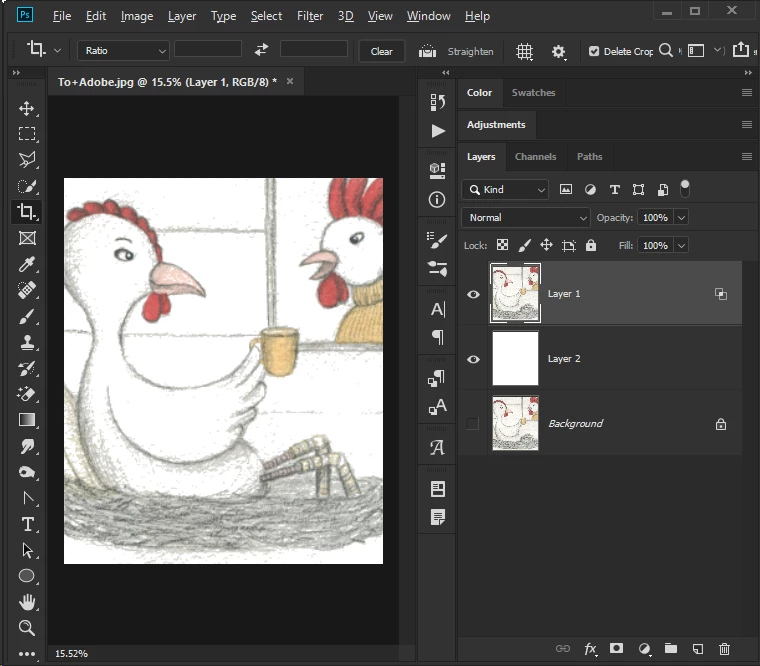Viewport: 760px width, 666px height.
Task: Toggle lock position
Action: [x=546, y=245]
